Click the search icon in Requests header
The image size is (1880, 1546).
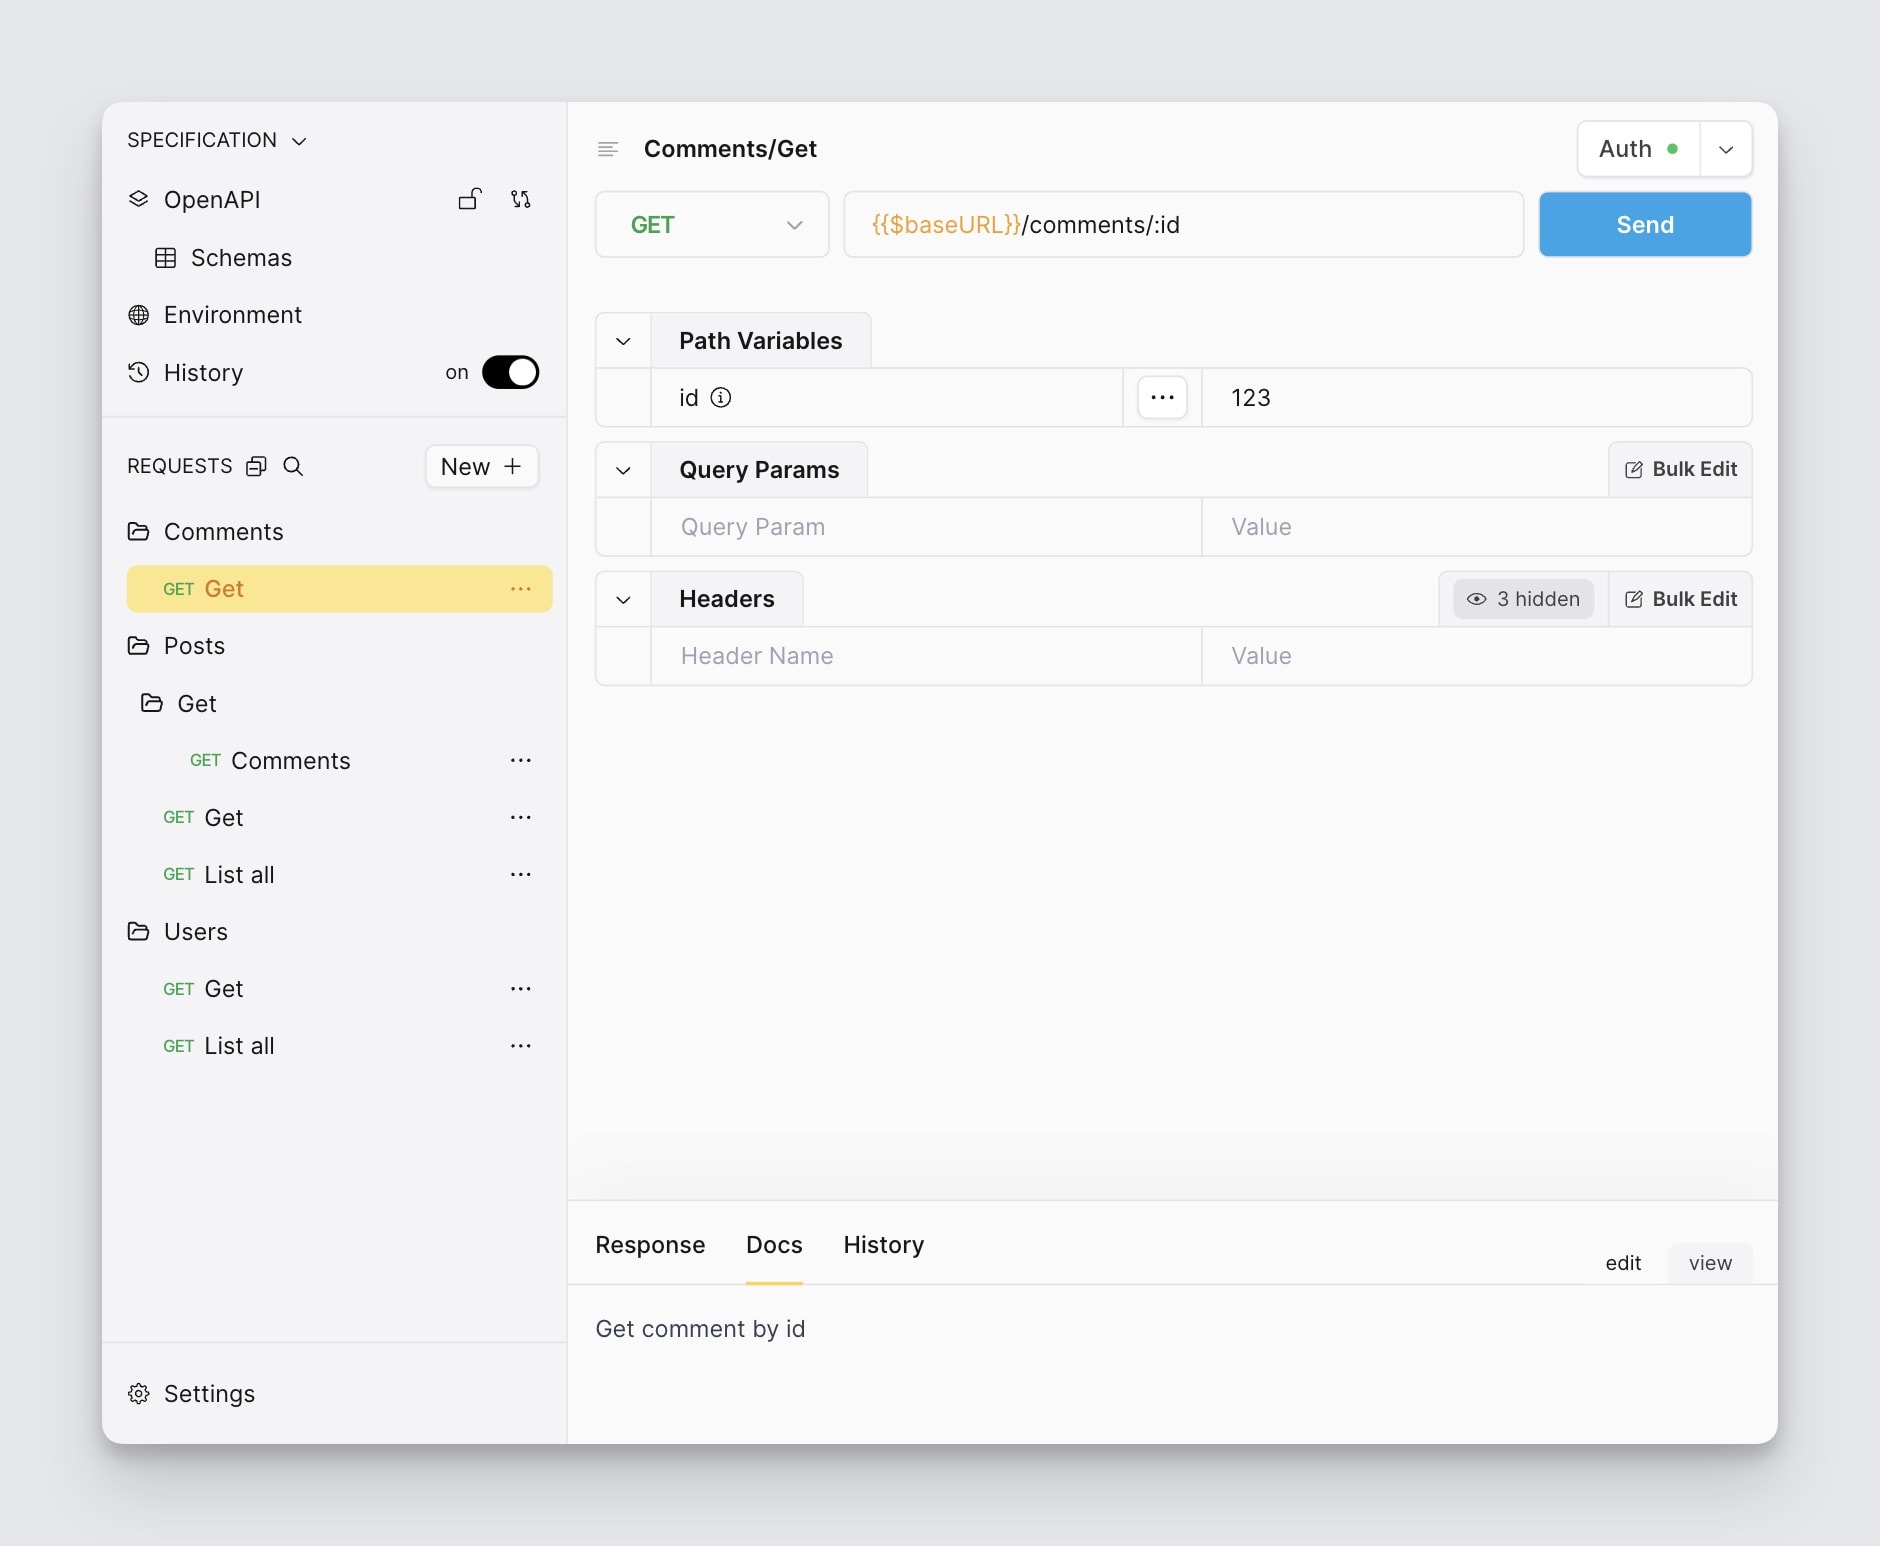point(293,466)
